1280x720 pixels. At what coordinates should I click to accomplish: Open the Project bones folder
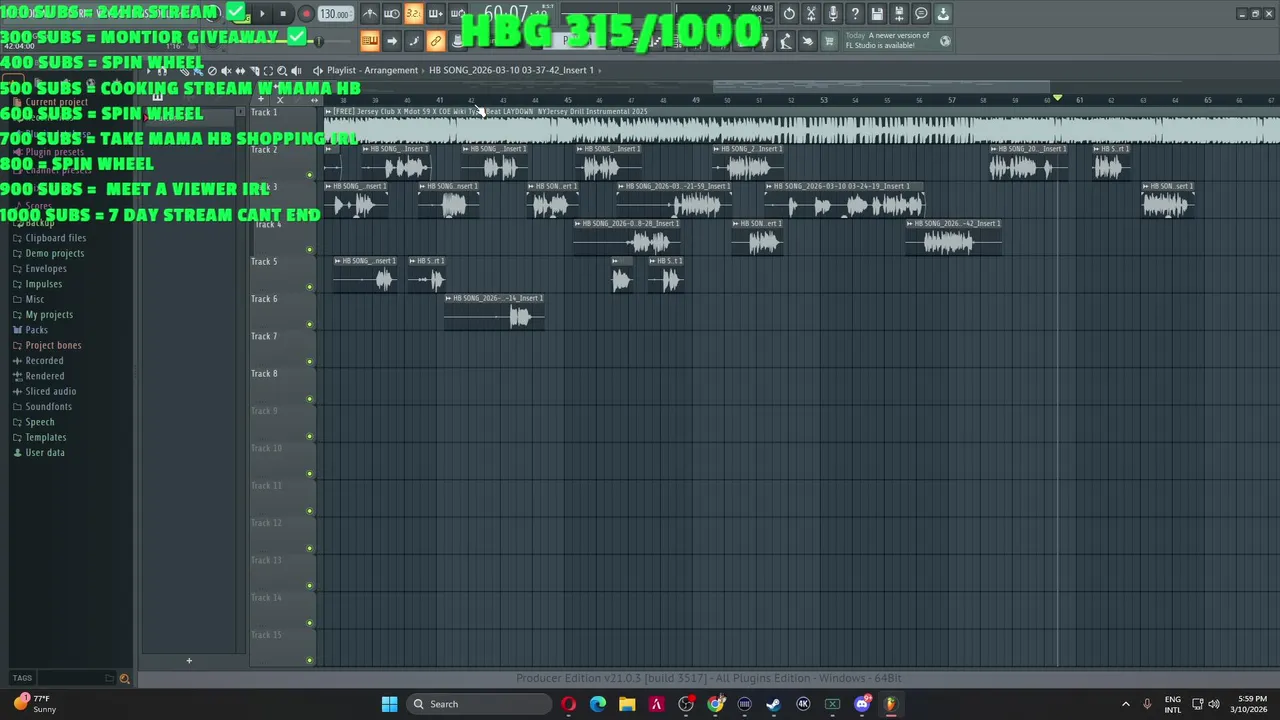[x=53, y=345]
